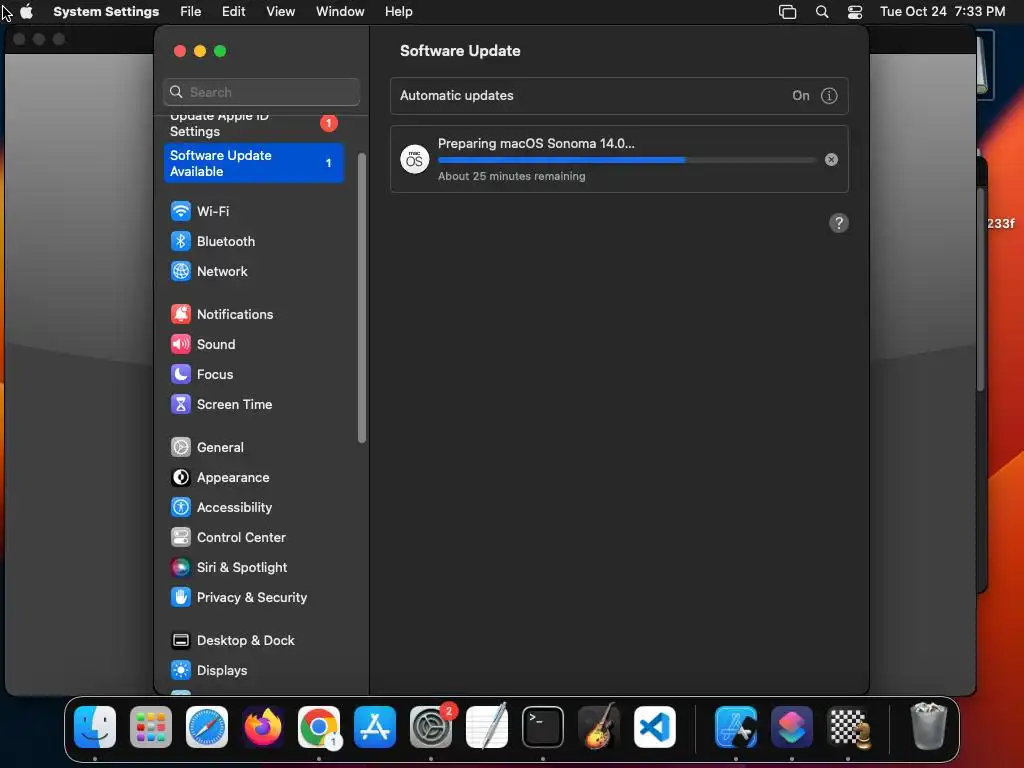
Task: Open the Window menu
Action: coord(340,12)
